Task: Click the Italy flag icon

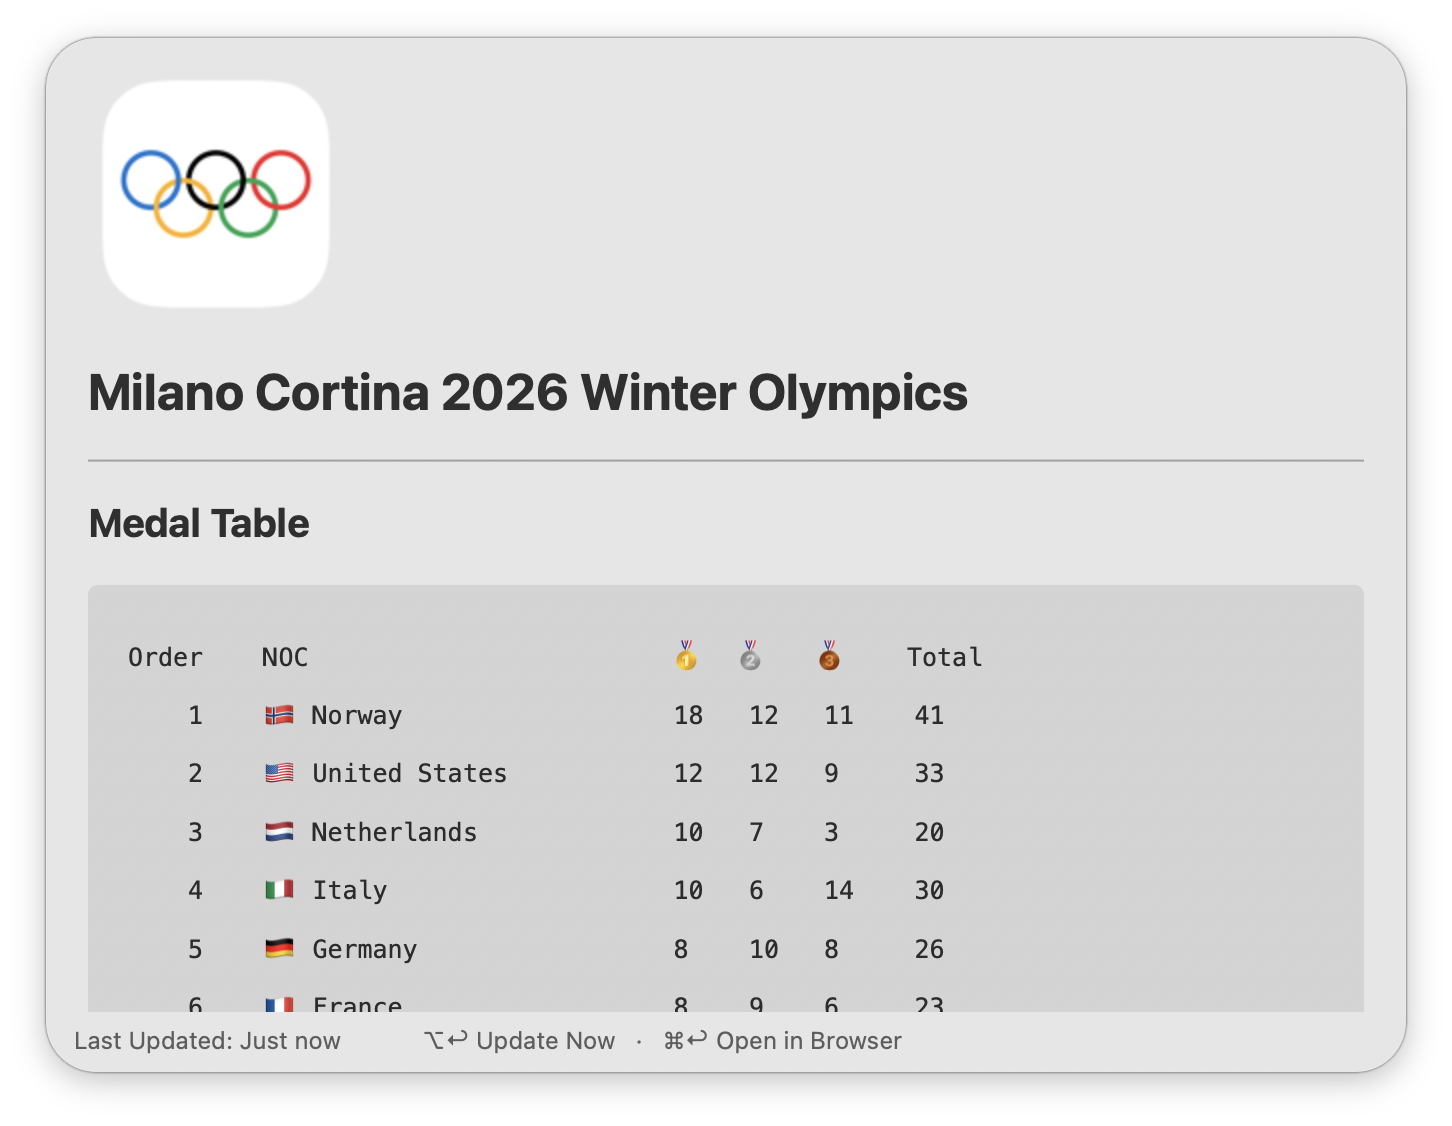Action: coord(279,890)
